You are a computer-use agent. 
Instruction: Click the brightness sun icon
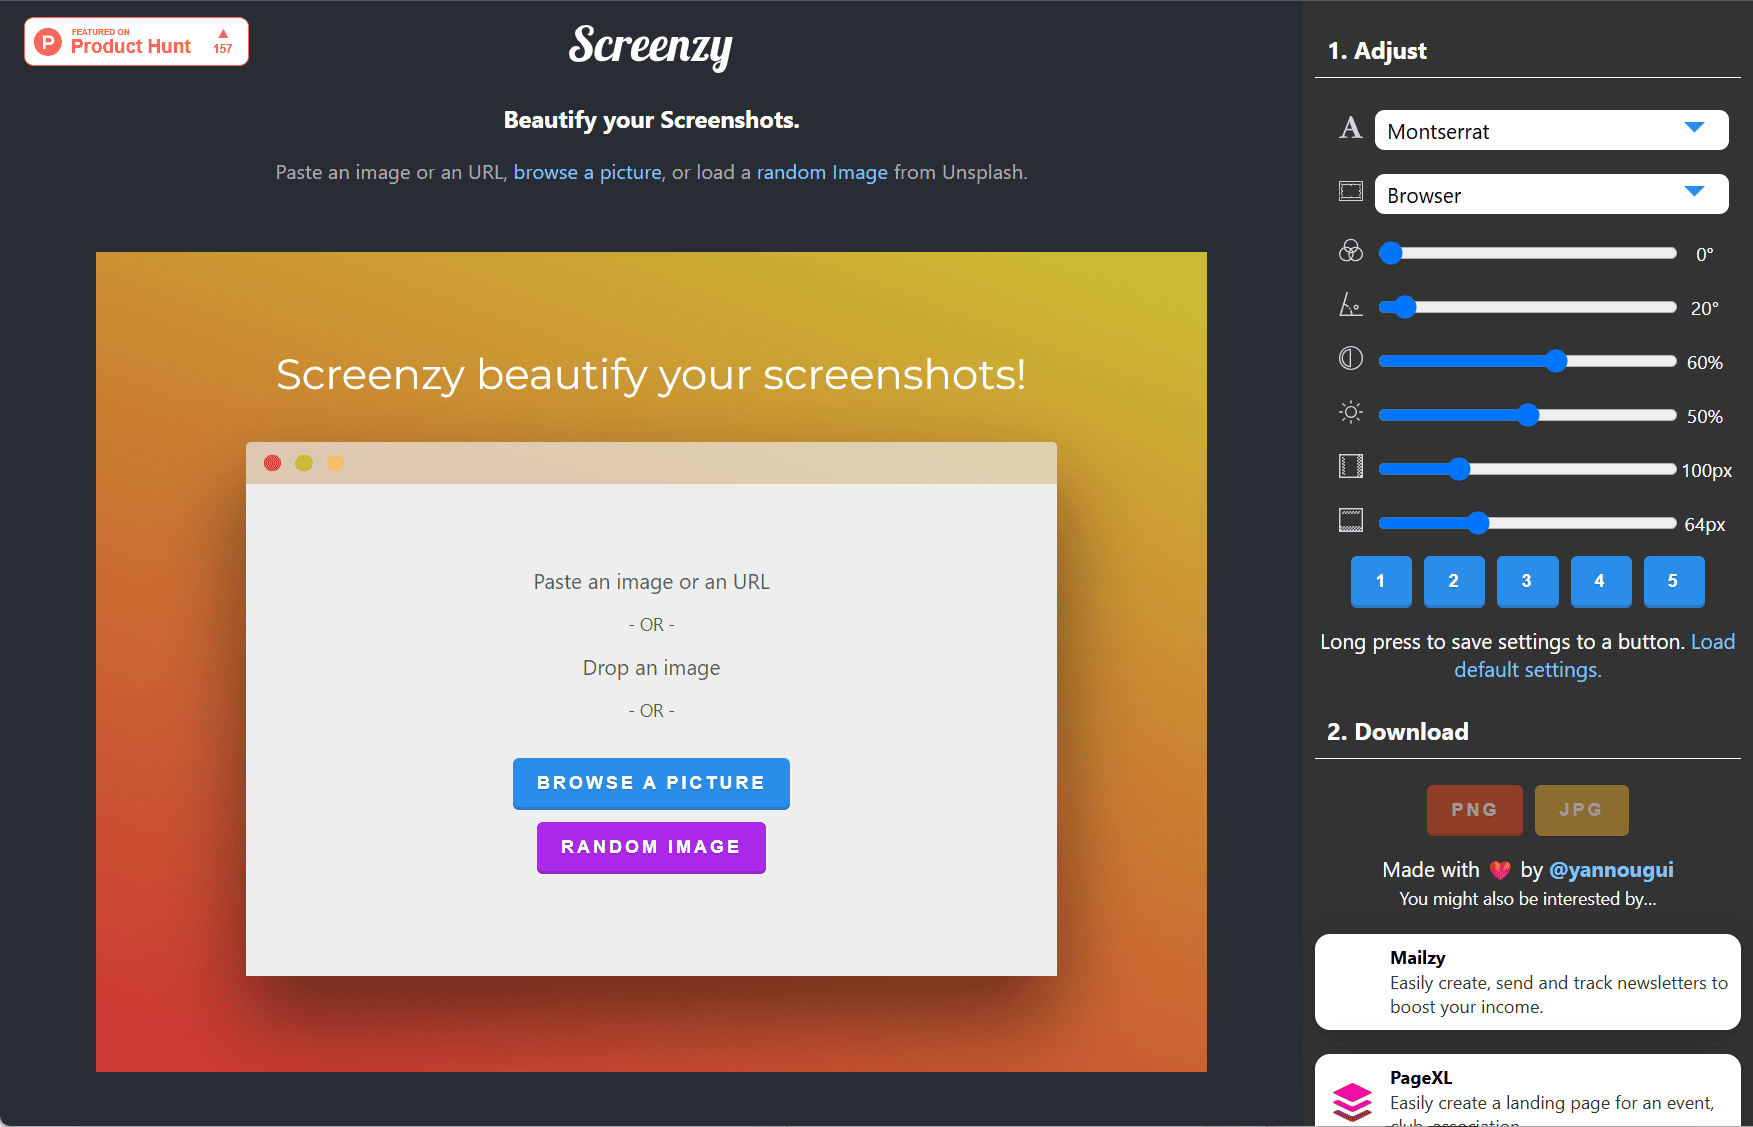1351,412
